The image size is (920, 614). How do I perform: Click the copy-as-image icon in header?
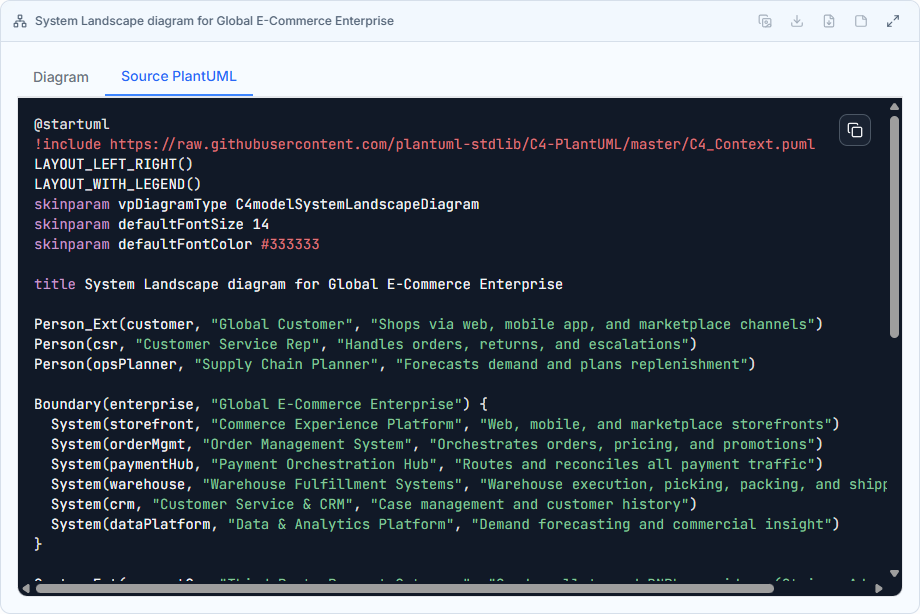pyautogui.click(x=765, y=21)
